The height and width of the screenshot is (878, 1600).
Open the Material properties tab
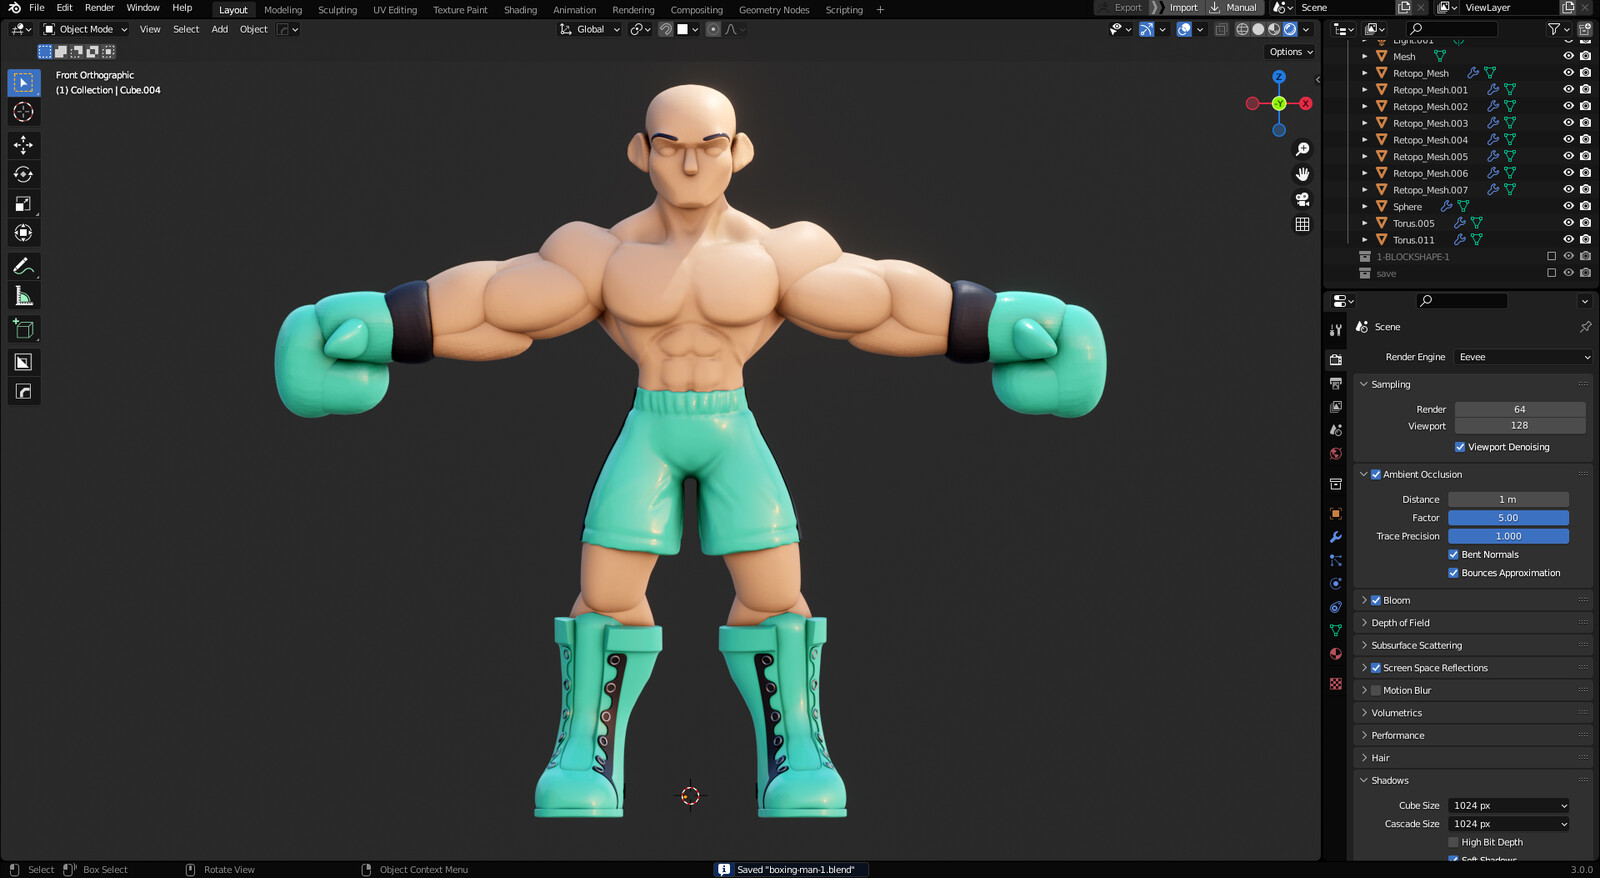coord(1336,654)
